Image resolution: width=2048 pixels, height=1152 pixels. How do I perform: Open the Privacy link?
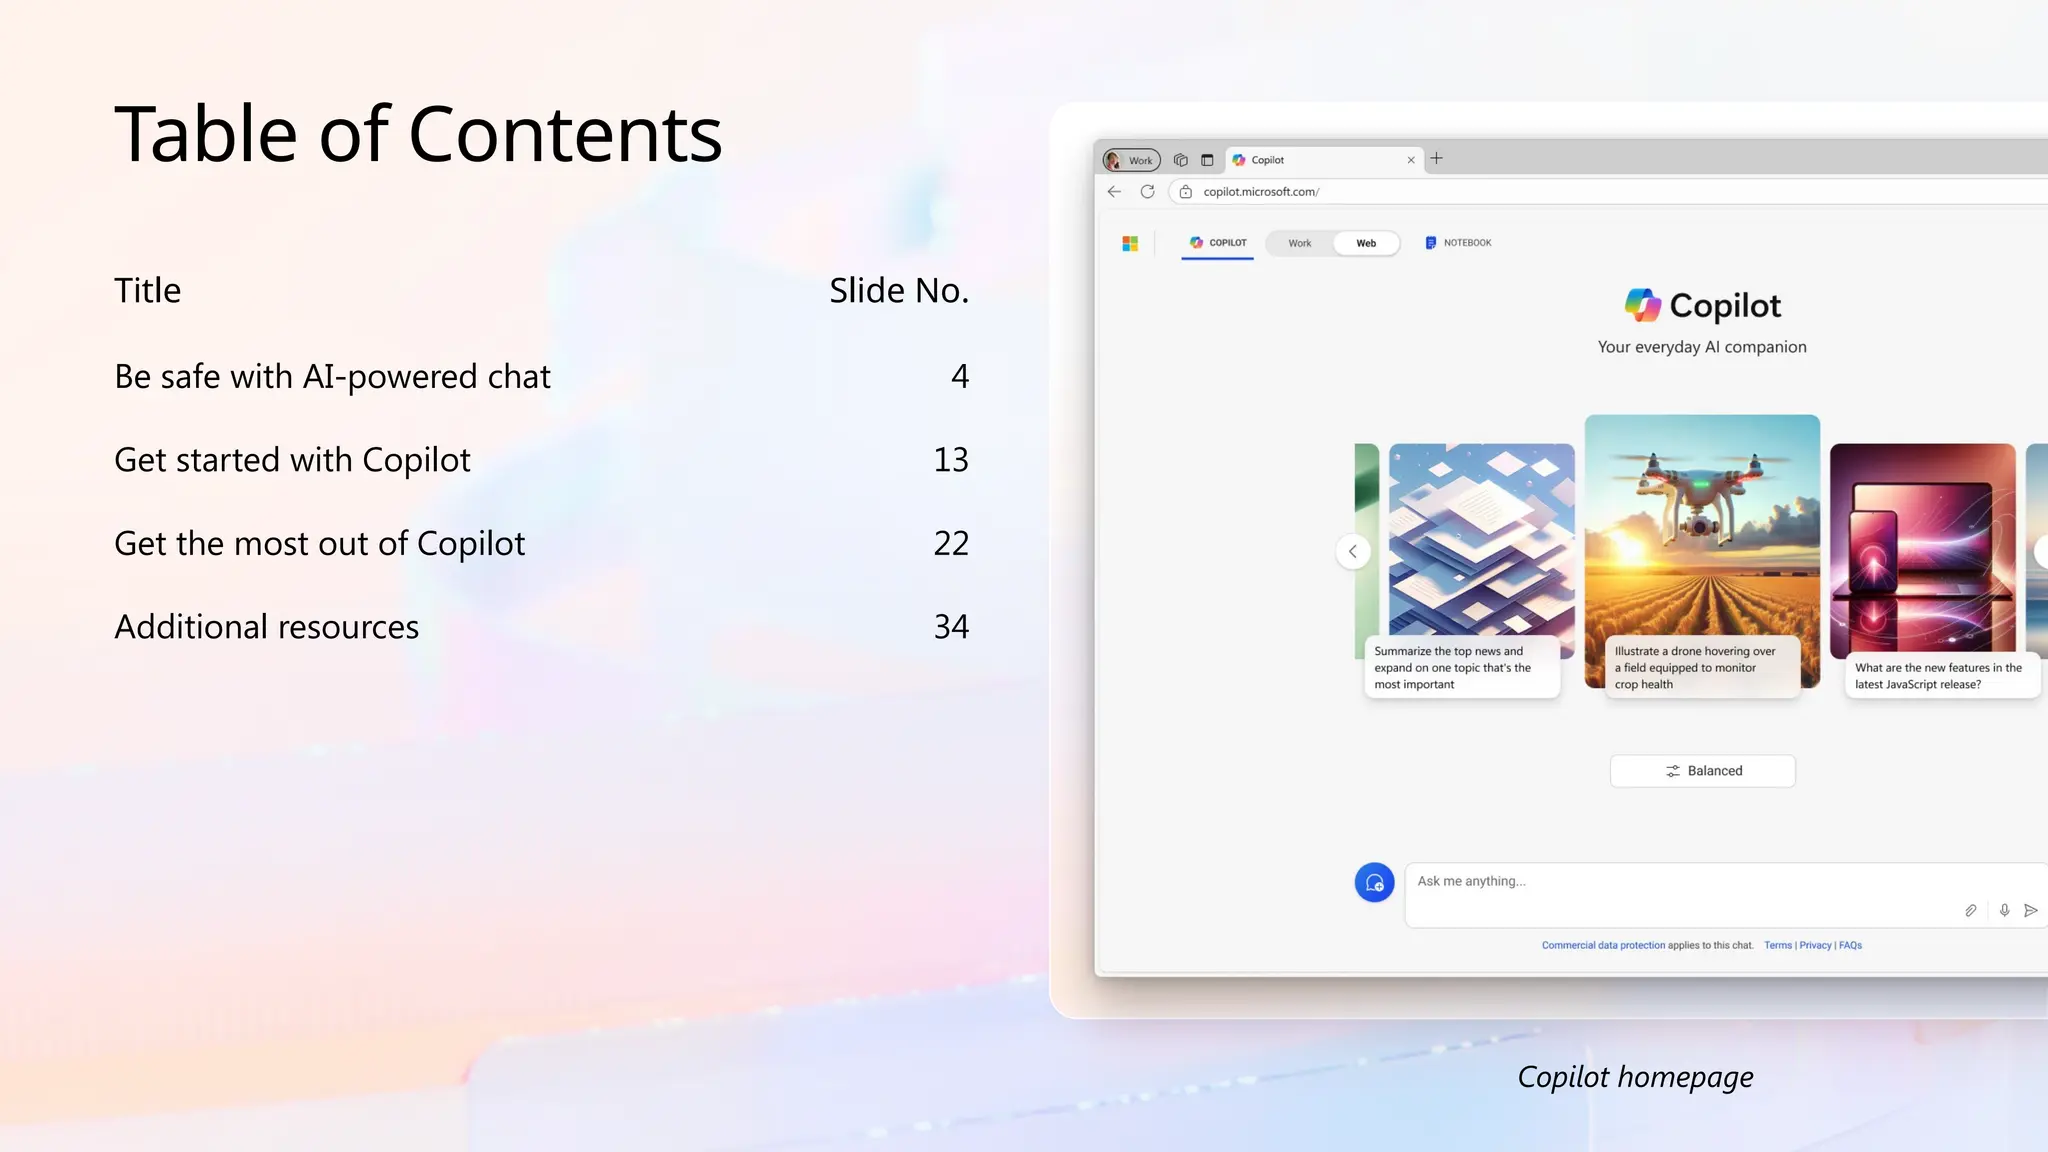[x=1815, y=945]
